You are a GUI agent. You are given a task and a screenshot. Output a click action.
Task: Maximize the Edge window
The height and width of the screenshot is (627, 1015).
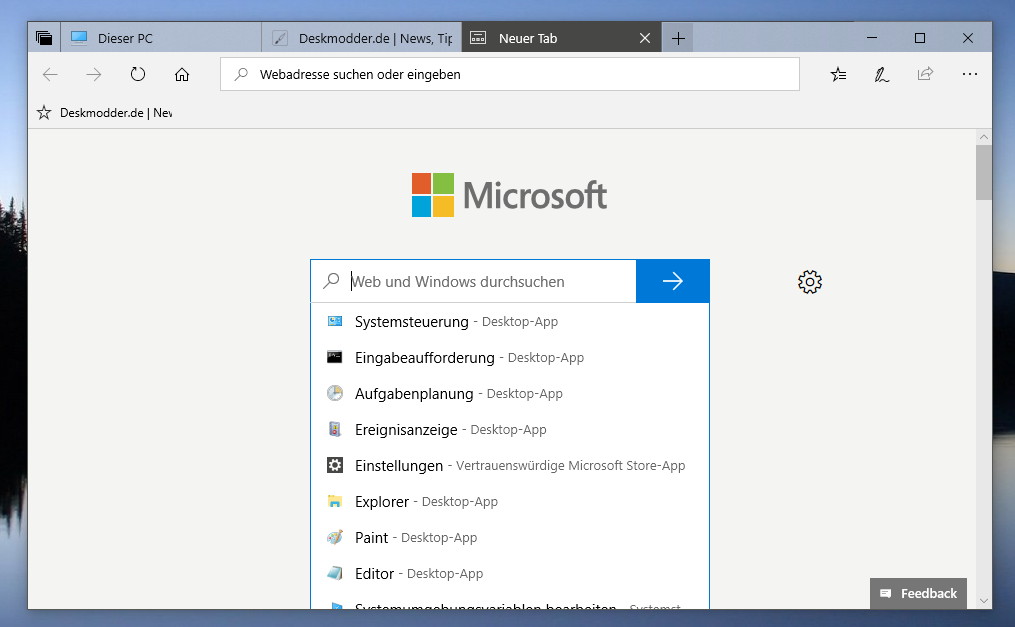coord(920,38)
